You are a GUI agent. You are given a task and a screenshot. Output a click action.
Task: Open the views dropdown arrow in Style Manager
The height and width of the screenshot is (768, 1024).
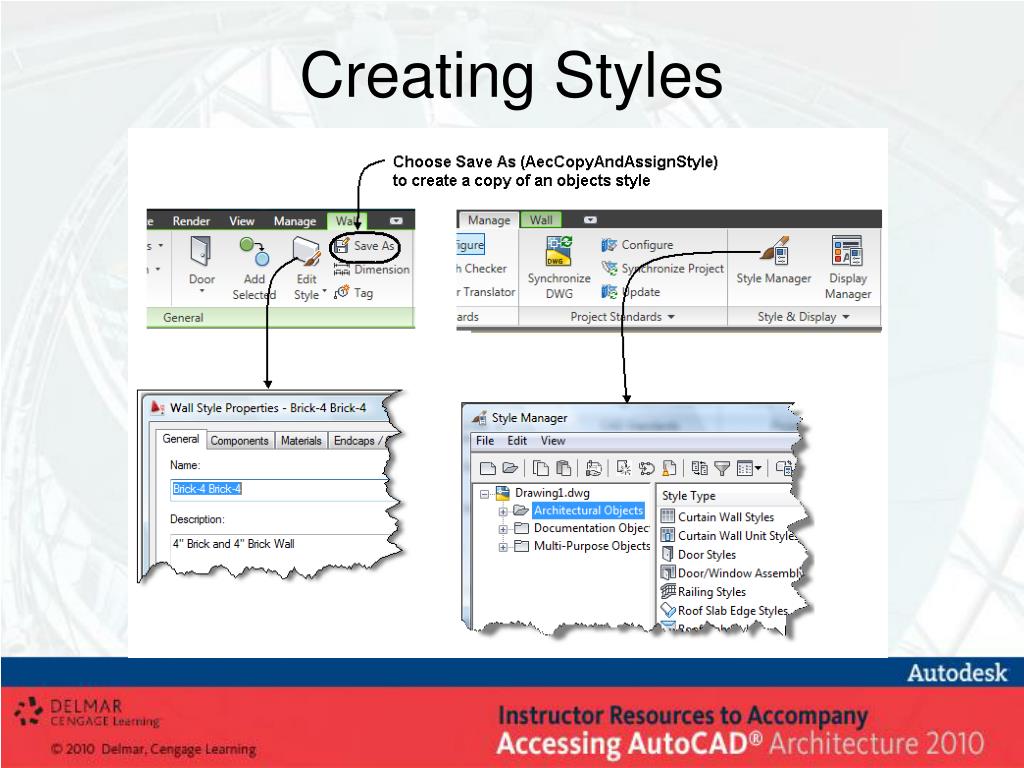coord(758,468)
